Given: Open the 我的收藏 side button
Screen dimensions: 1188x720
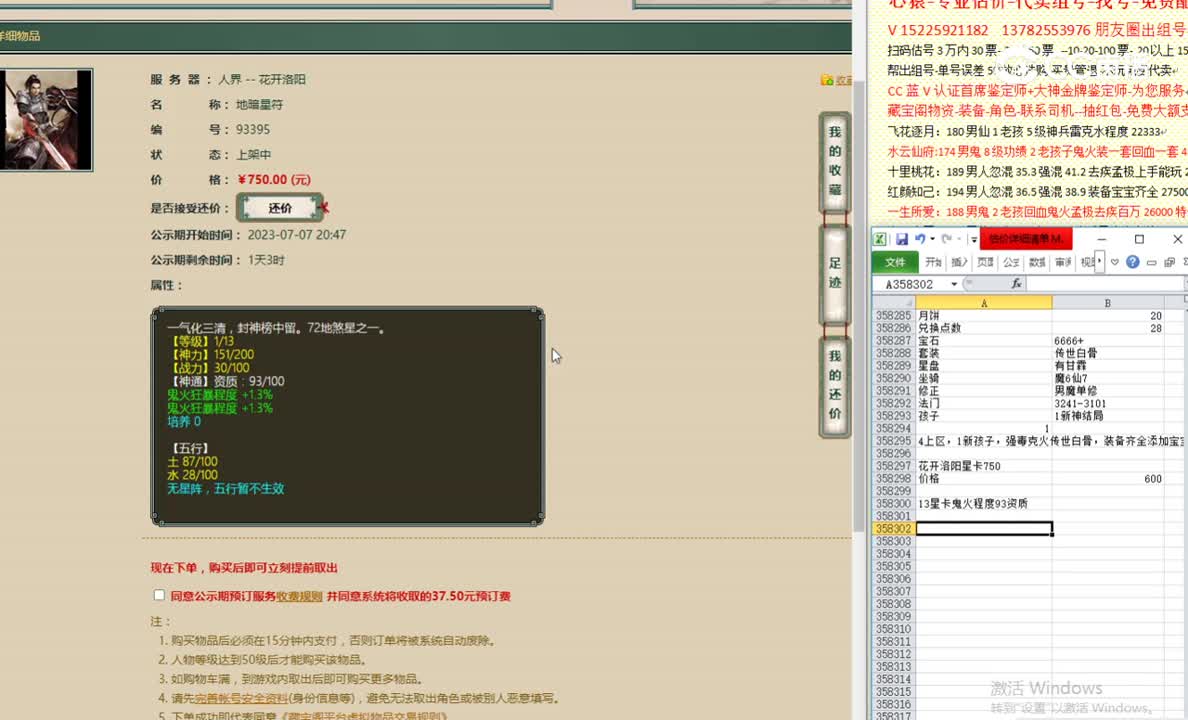Looking at the screenshot, I should [834, 160].
